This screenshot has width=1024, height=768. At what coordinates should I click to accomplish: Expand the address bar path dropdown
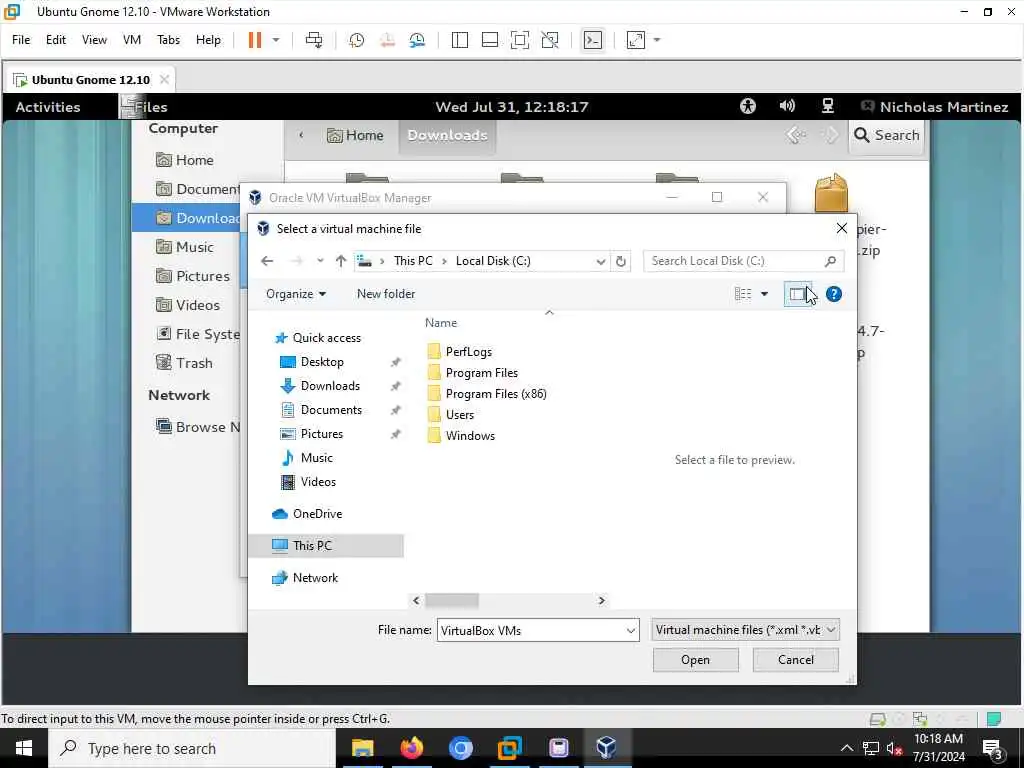coord(600,261)
